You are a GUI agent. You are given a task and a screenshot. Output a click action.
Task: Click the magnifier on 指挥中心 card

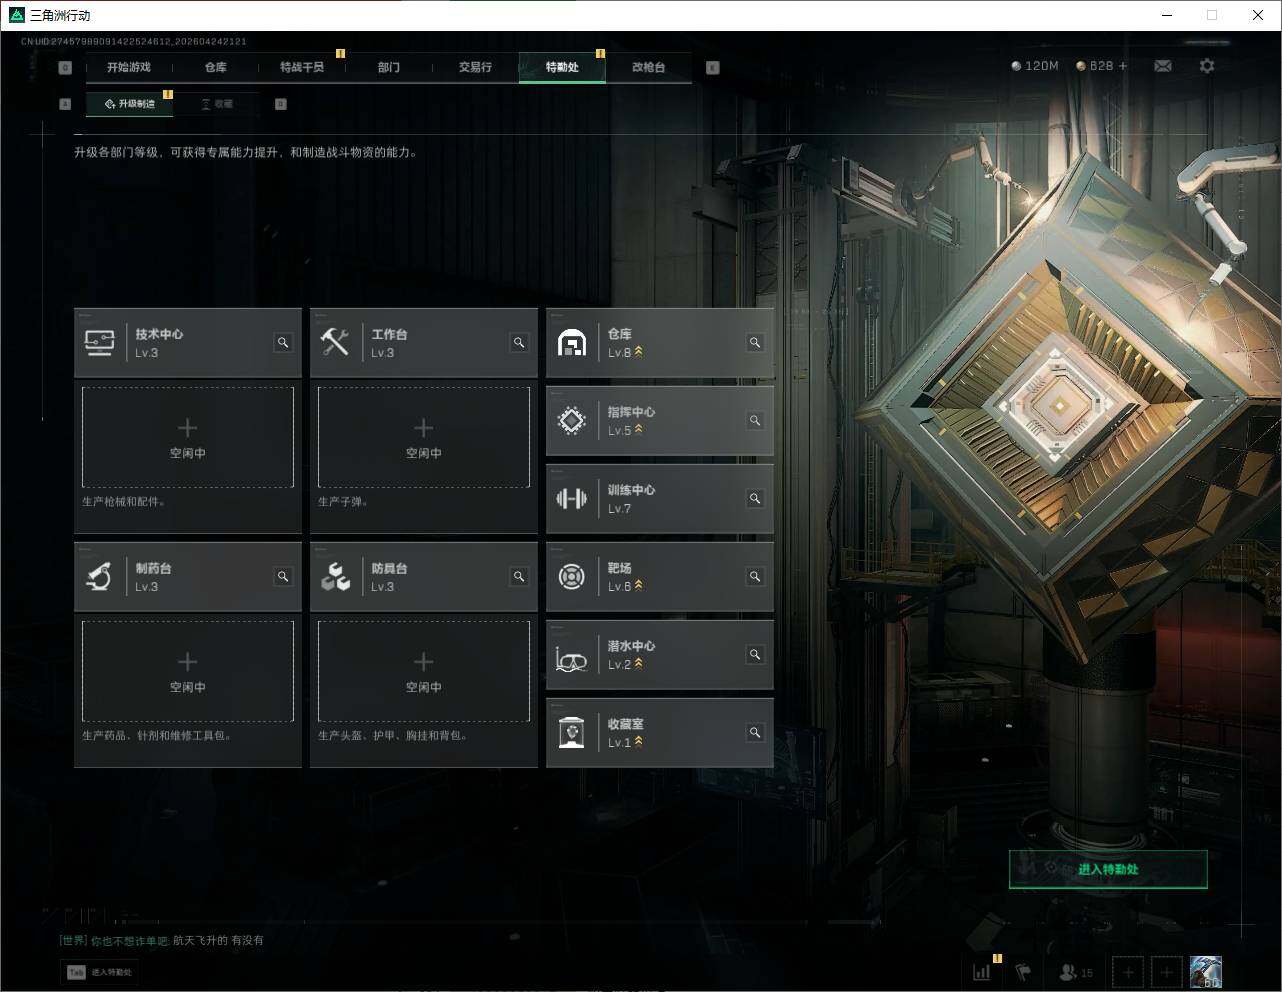pyautogui.click(x=755, y=421)
